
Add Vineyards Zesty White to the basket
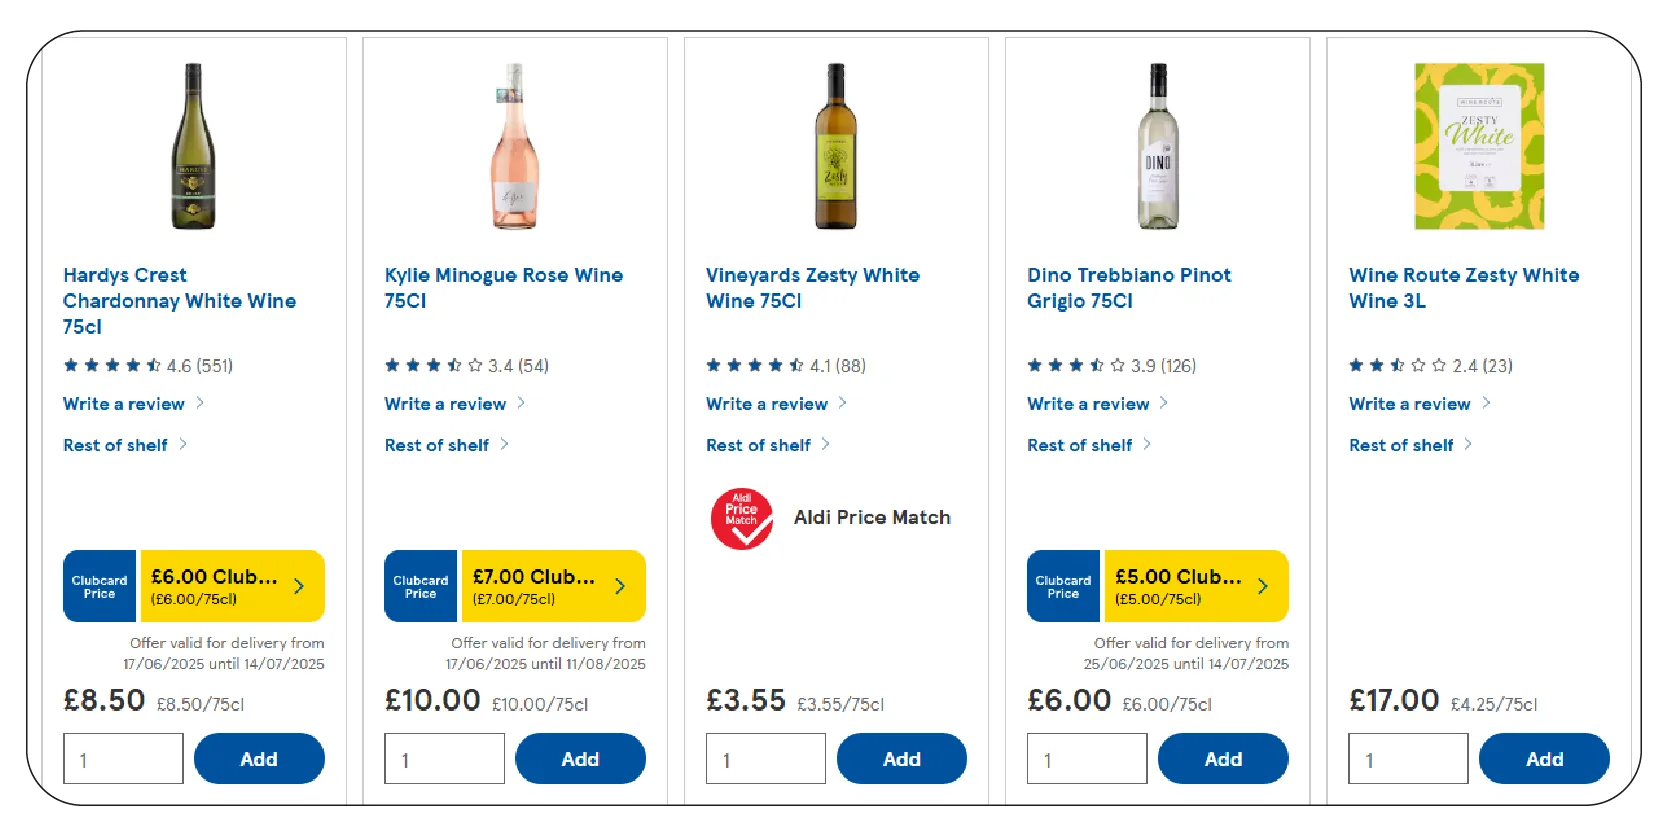tap(901, 758)
